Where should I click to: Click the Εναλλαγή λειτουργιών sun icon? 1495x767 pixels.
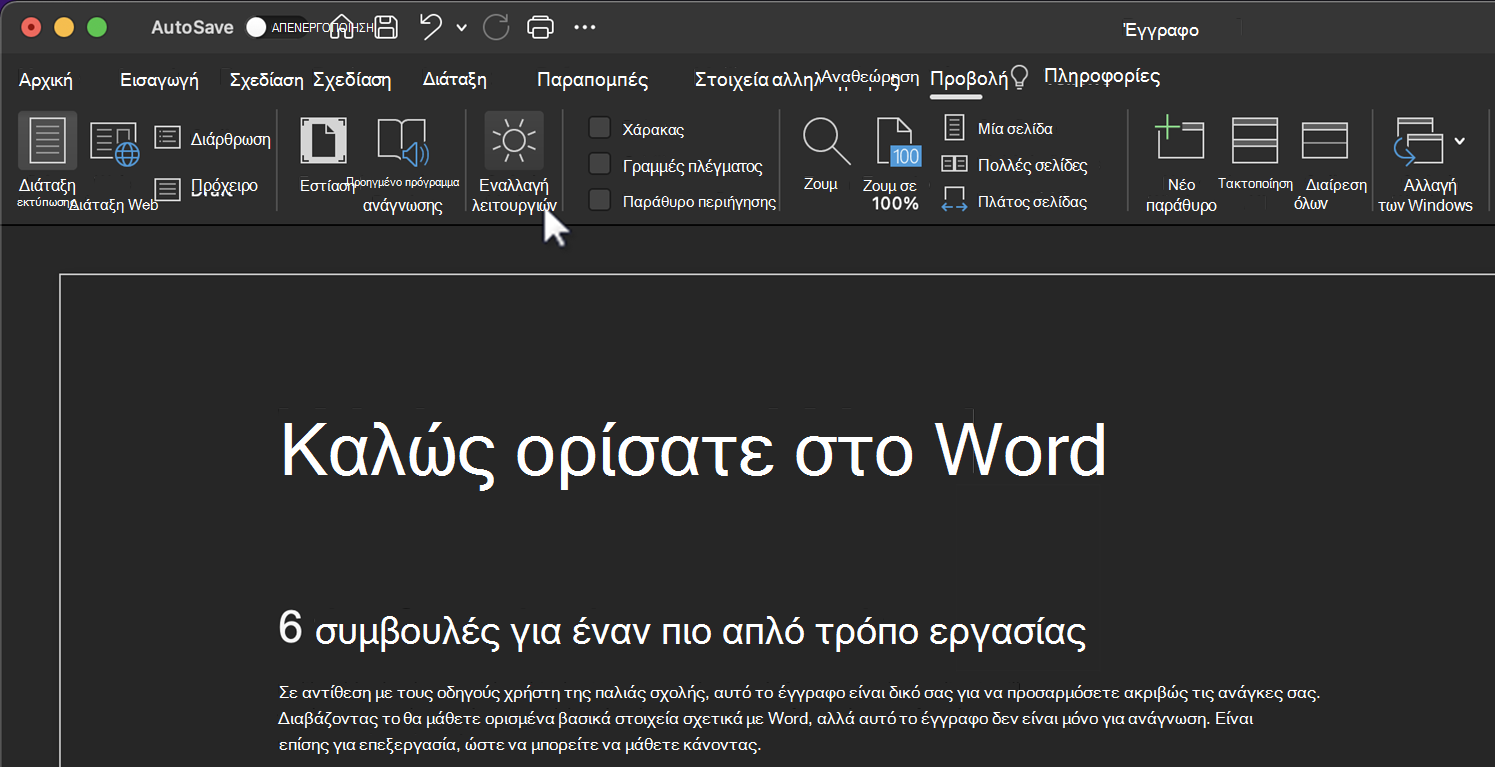point(514,140)
